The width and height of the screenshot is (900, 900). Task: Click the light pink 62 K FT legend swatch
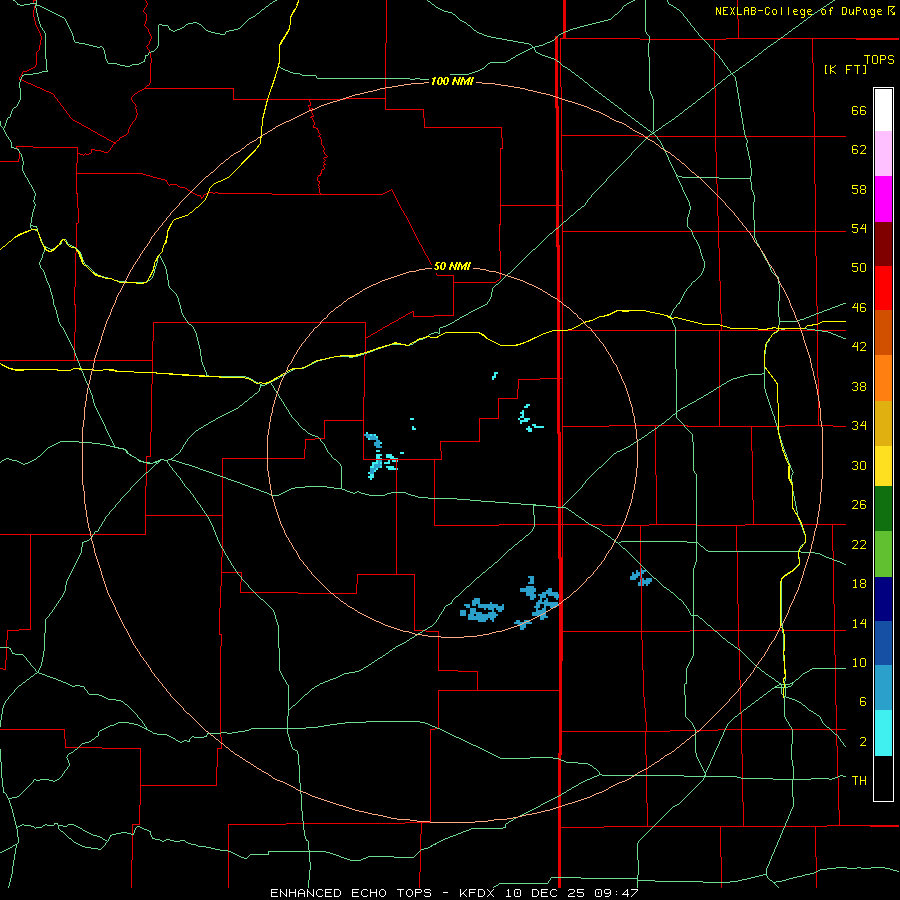tap(883, 153)
